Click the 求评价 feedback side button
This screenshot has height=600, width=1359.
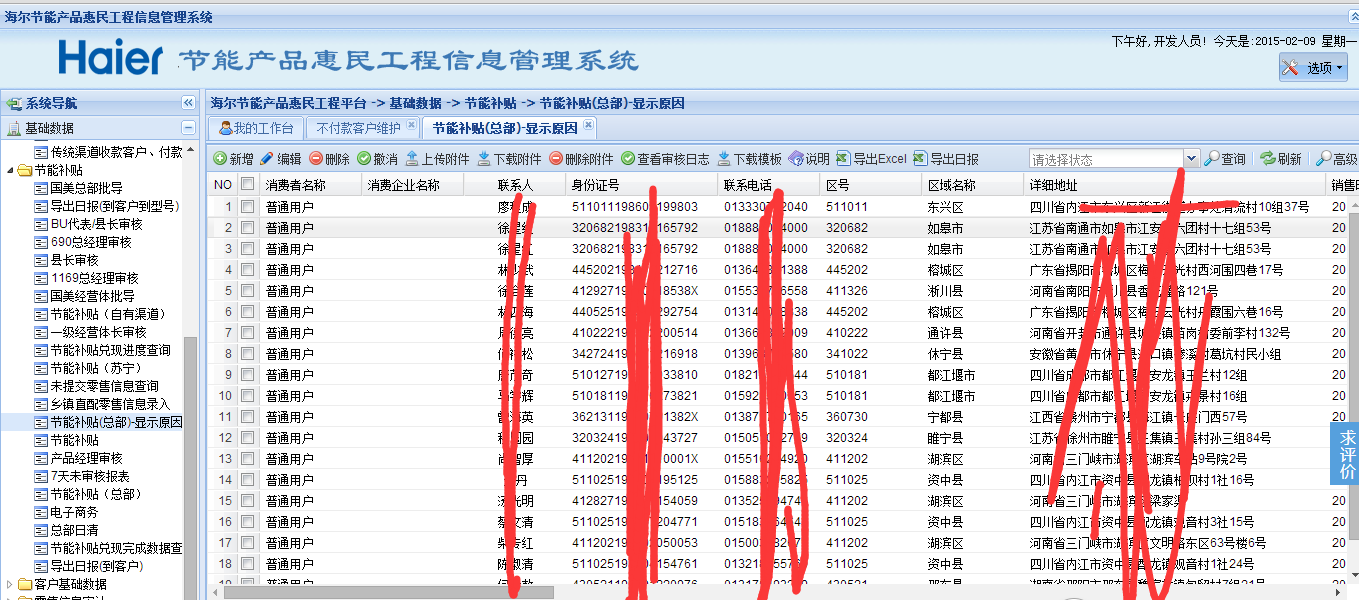point(1347,453)
